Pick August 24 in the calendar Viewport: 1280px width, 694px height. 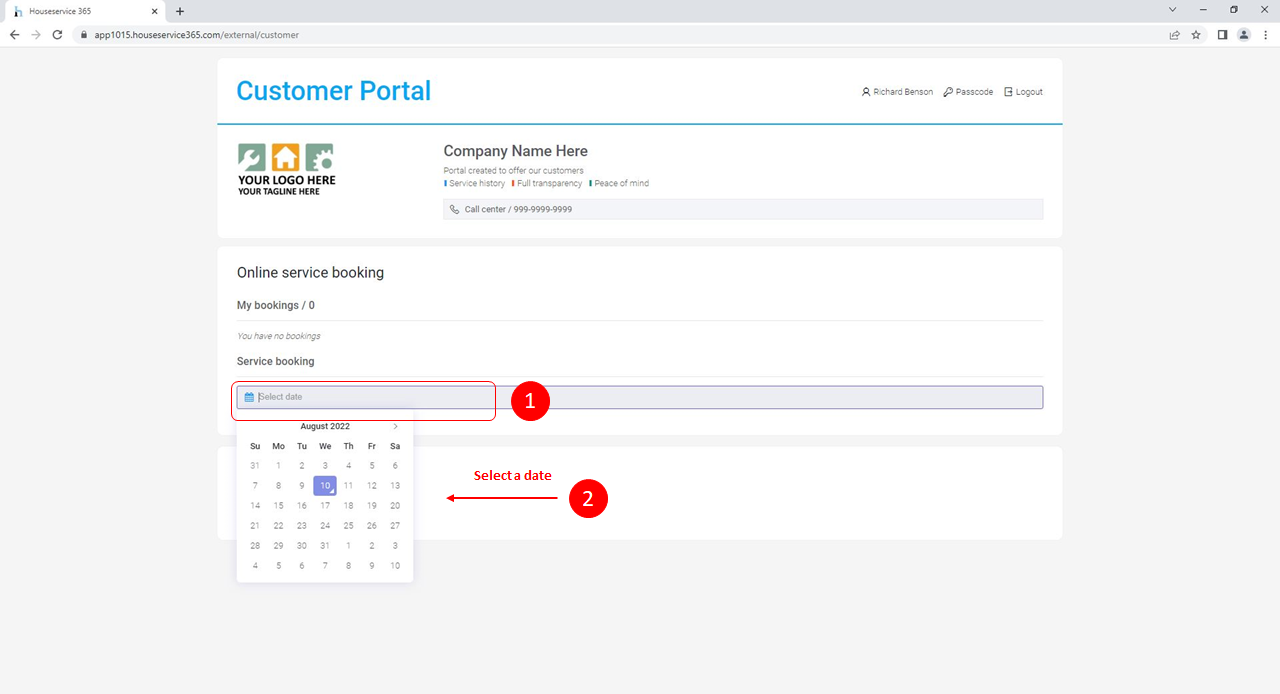(x=325, y=525)
